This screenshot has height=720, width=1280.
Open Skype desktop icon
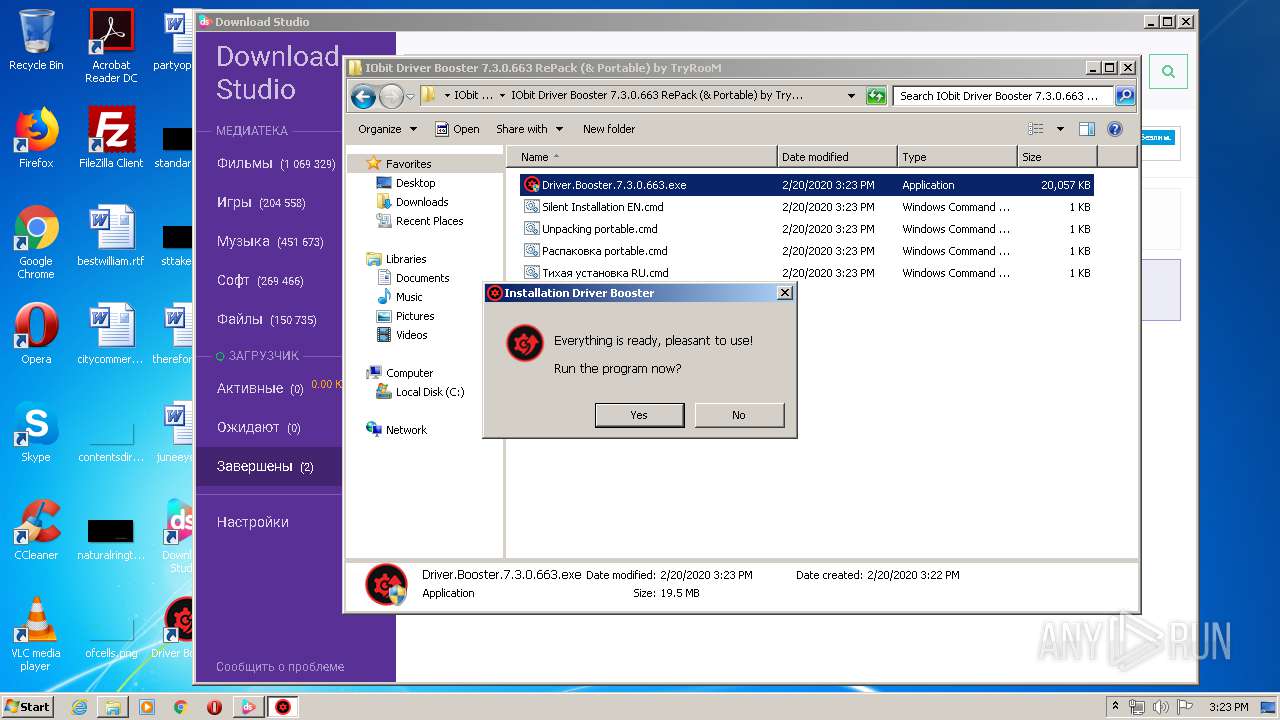pos(36,432)
